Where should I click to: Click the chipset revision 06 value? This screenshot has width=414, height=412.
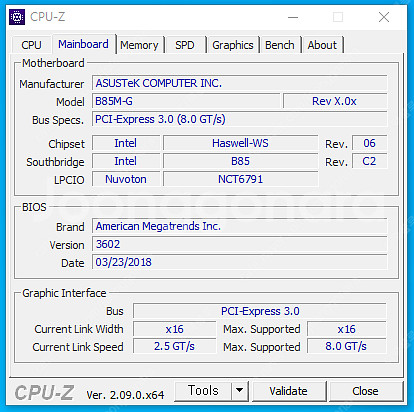[369, 143]
